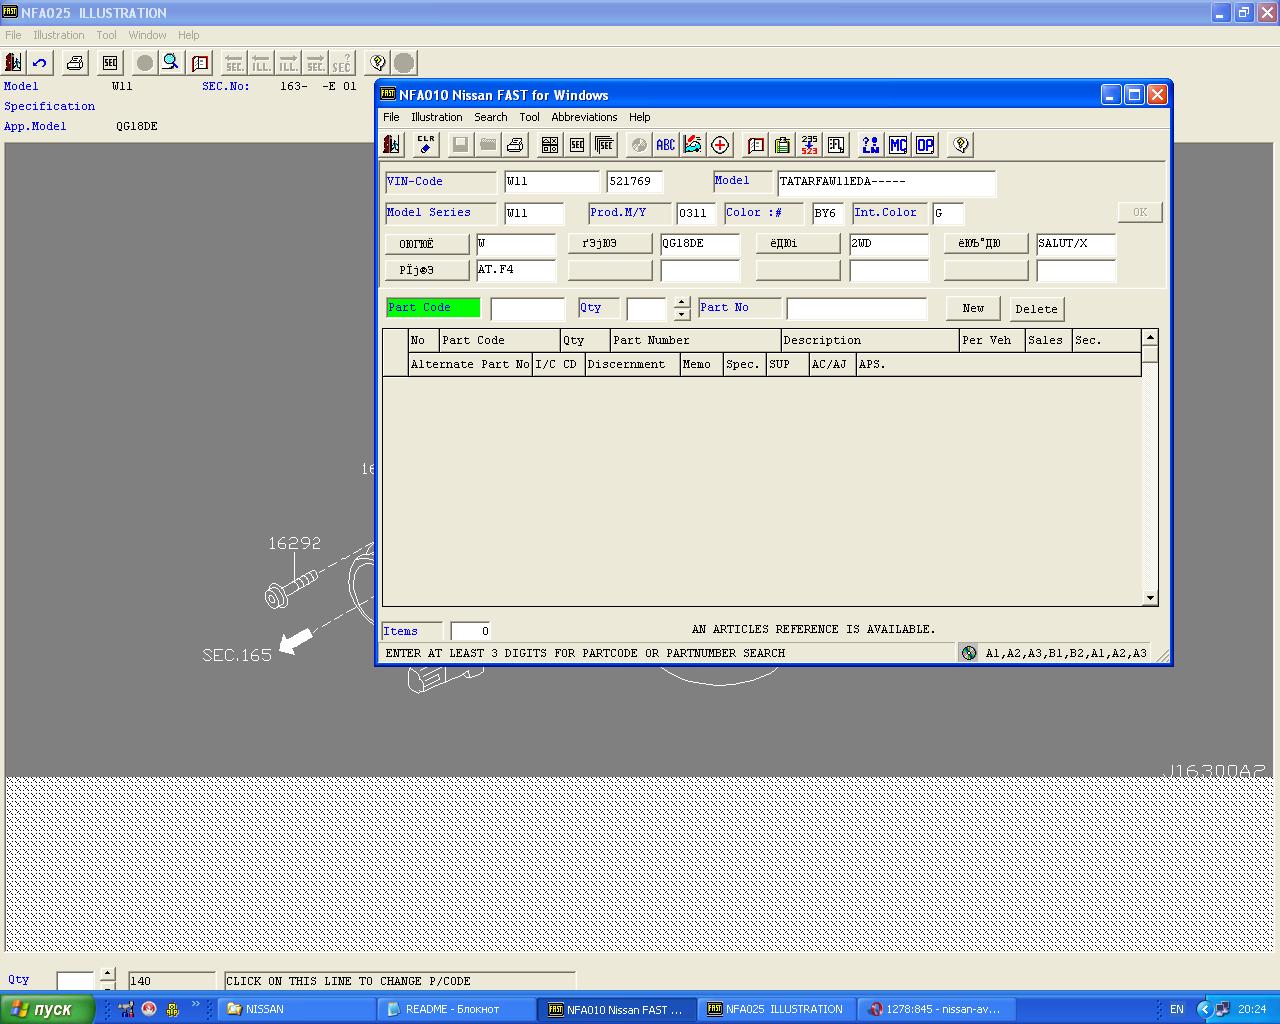Screen dimensions: 1280x1024
Task: Click the open book icon in NFA025 toolbar
Action: [200, 63]
